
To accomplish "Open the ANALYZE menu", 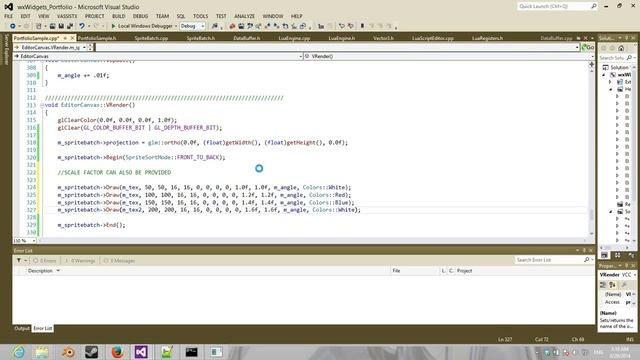I will (244, 16).
